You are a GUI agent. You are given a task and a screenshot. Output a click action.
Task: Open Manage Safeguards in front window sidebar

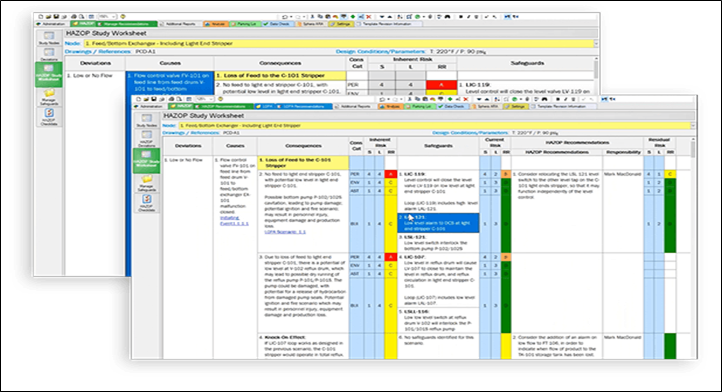(146, 183)
